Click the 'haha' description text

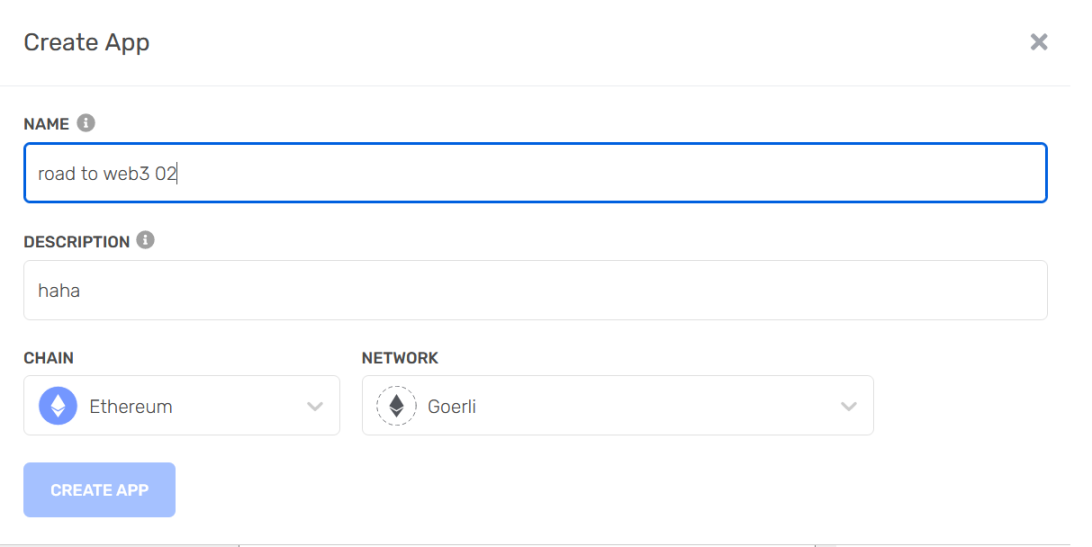(59, 290)
